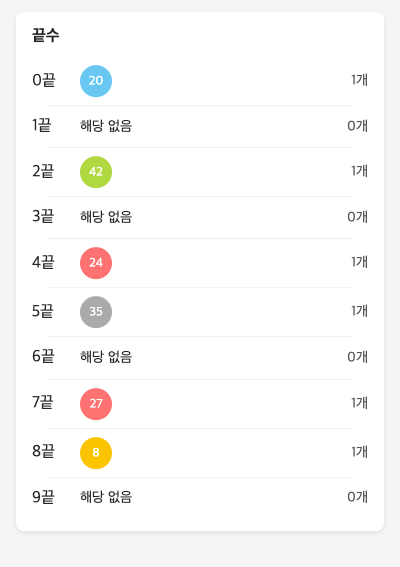Viewport: 400px width, 567px height.
Task: Tap the 1개 count in 4끝 row
Action: (359, 262)
